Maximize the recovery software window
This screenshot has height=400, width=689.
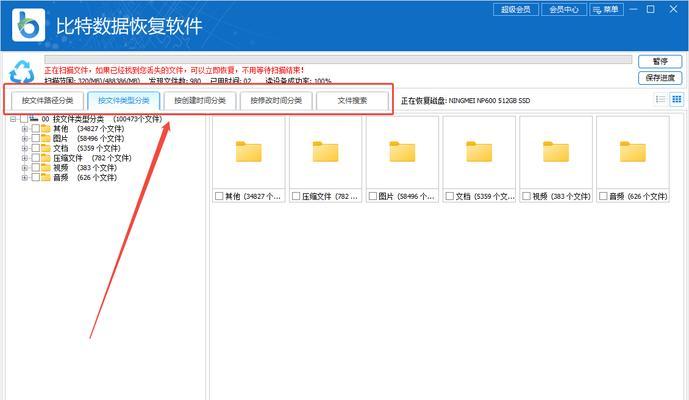(x=651, y=9)
